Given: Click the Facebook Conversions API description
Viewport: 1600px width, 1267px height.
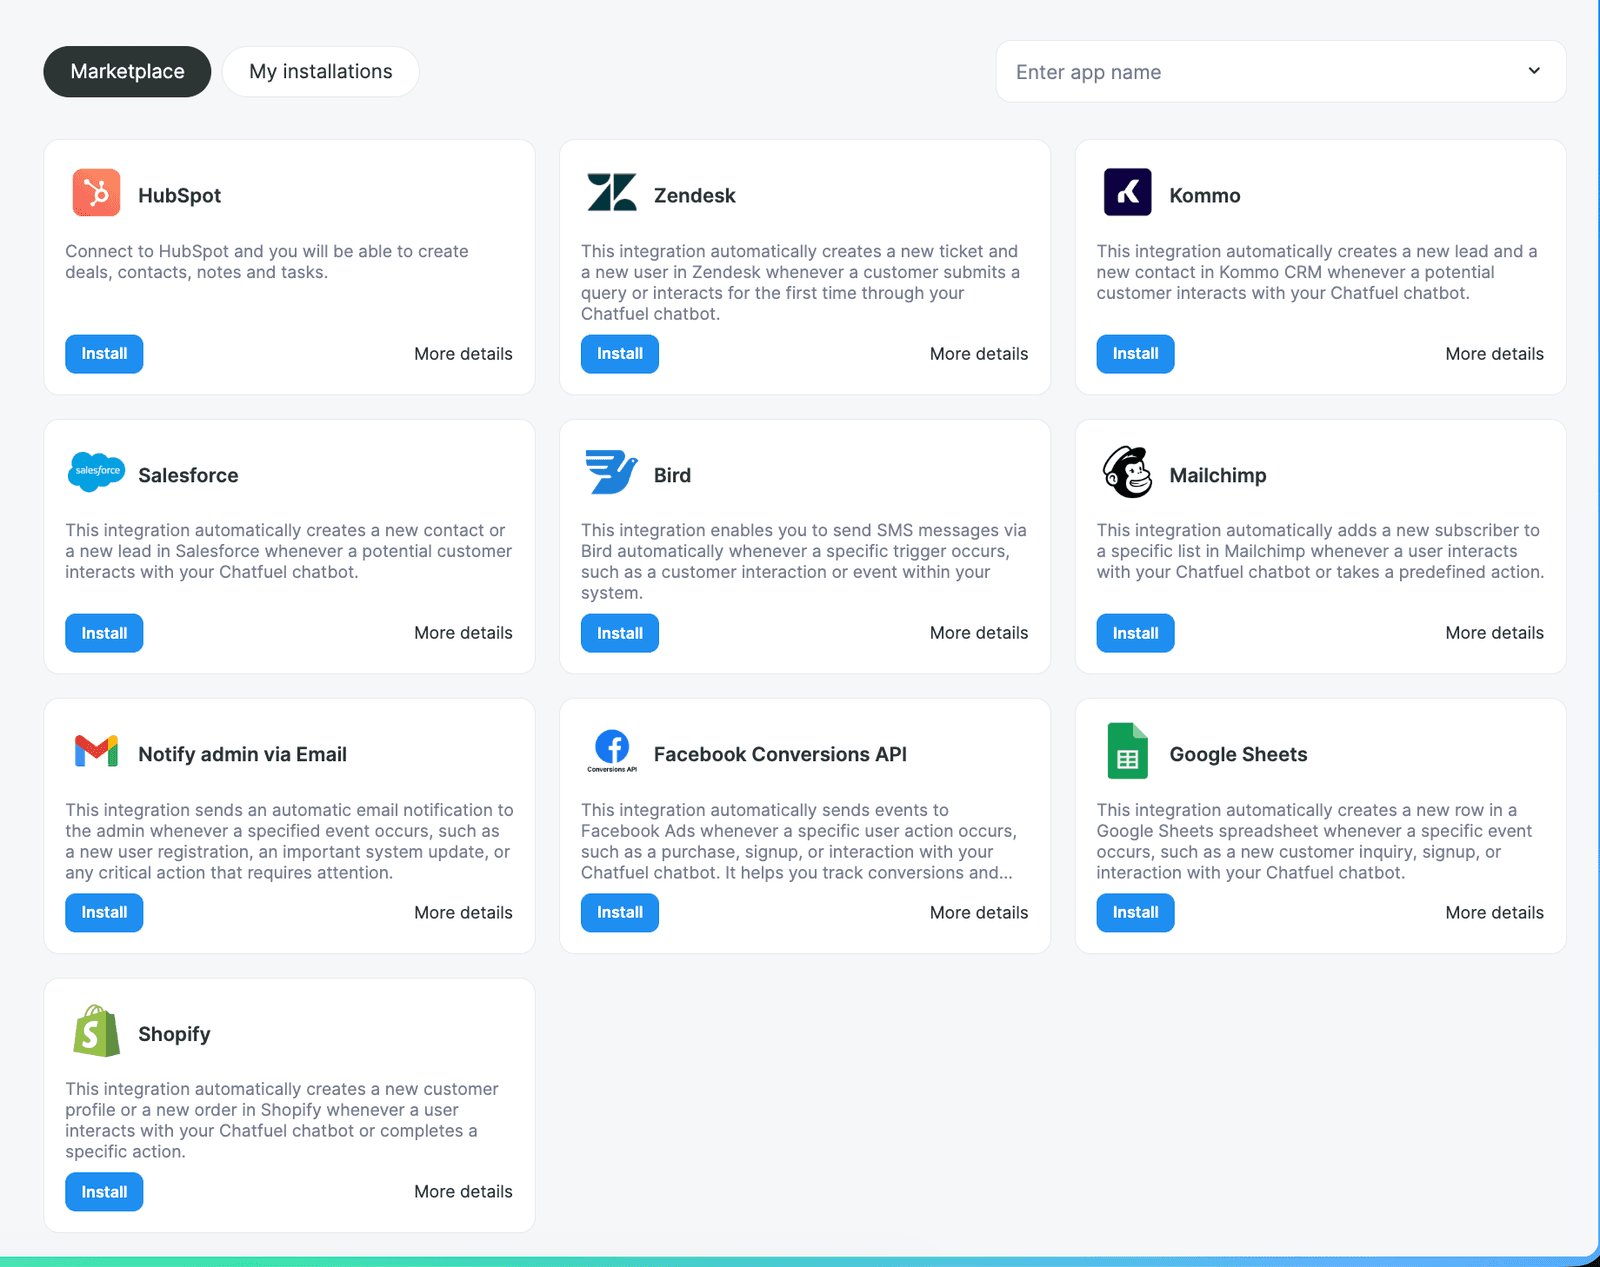Looking at the screenshot, I should [799, 841].
